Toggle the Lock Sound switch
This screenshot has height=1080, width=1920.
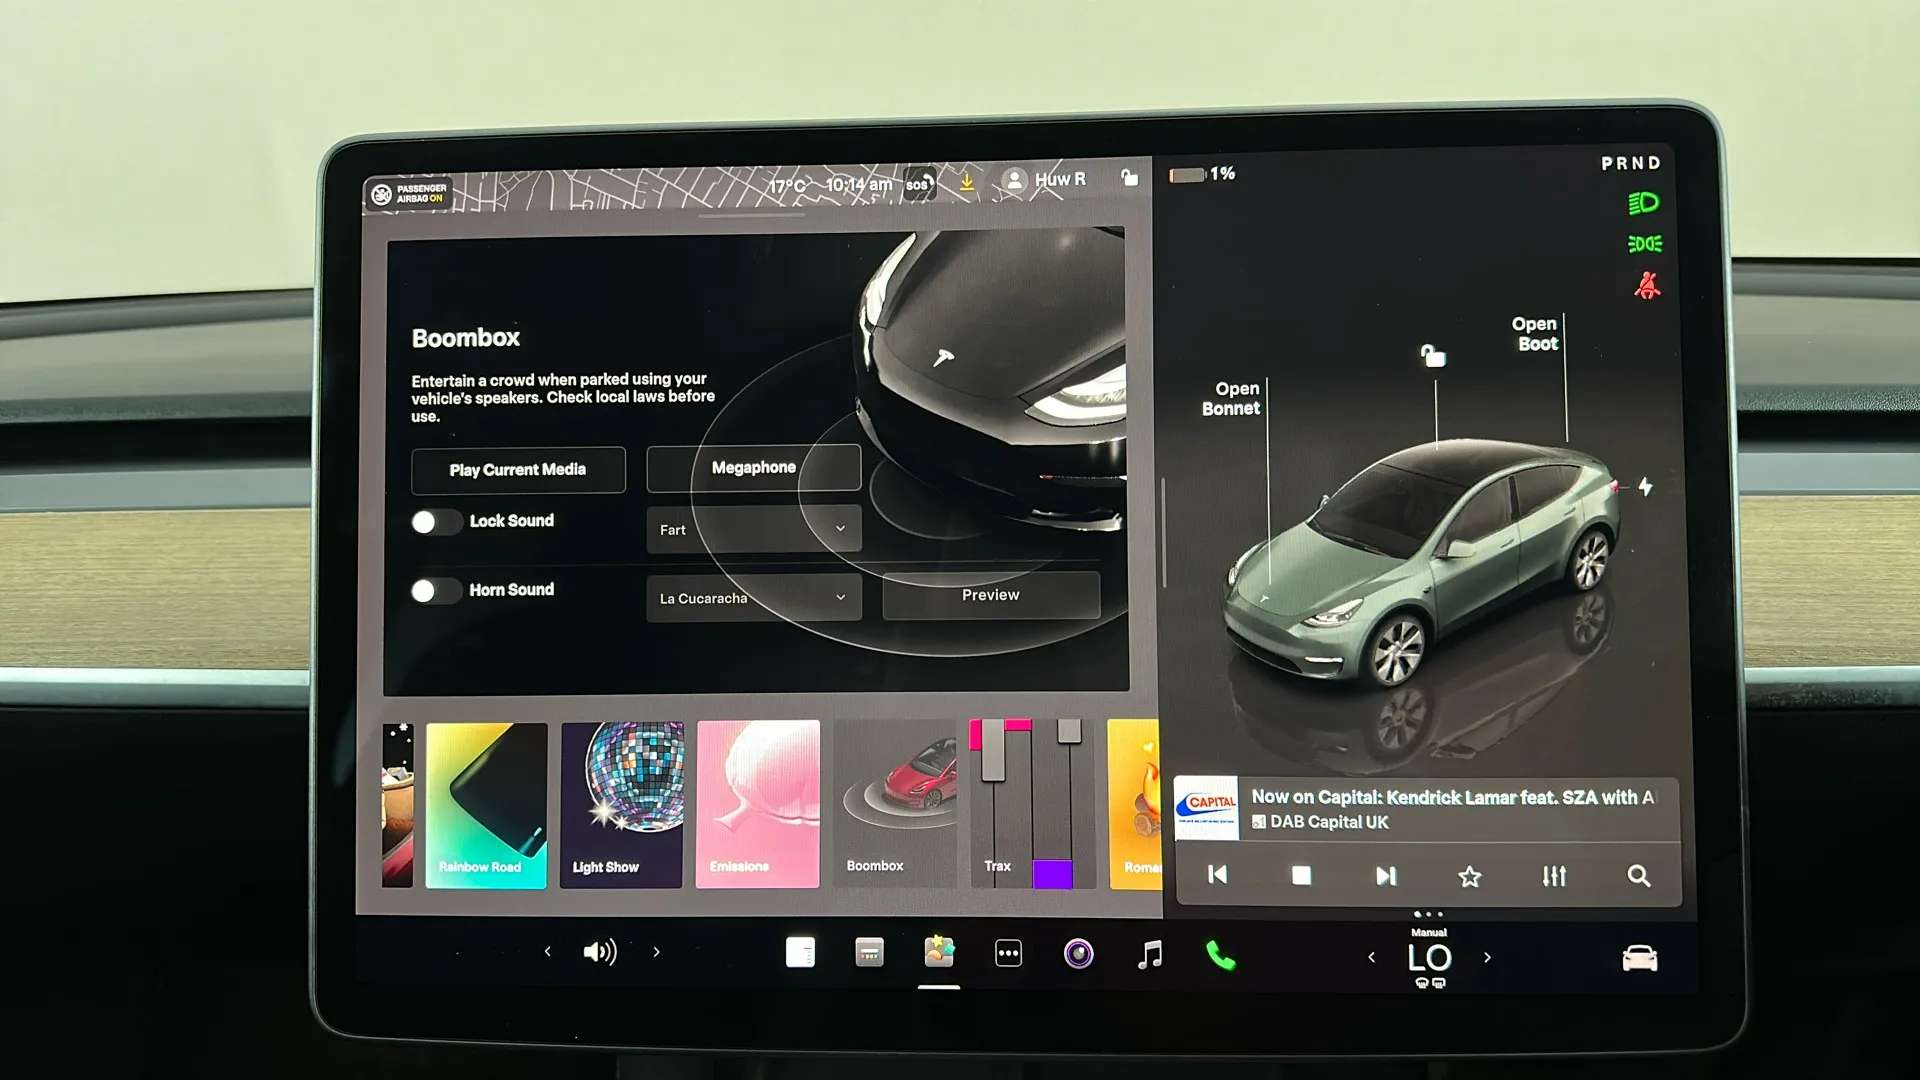coord(436,522)
